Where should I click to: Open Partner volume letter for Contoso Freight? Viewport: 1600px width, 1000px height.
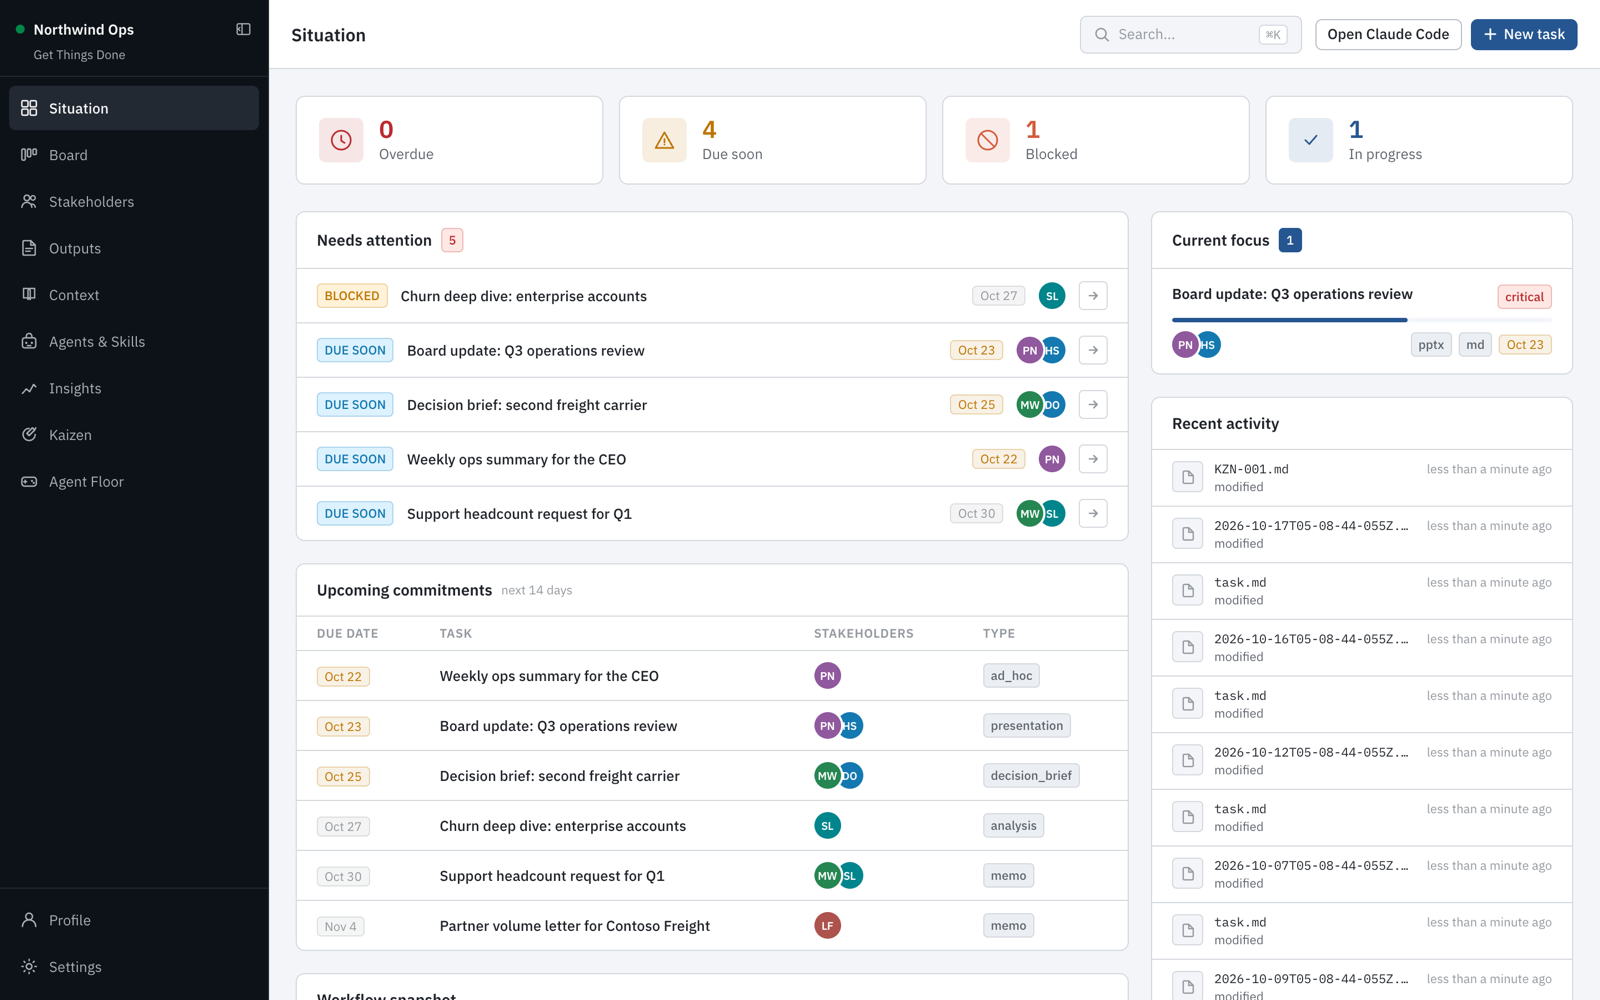[575, 926]
